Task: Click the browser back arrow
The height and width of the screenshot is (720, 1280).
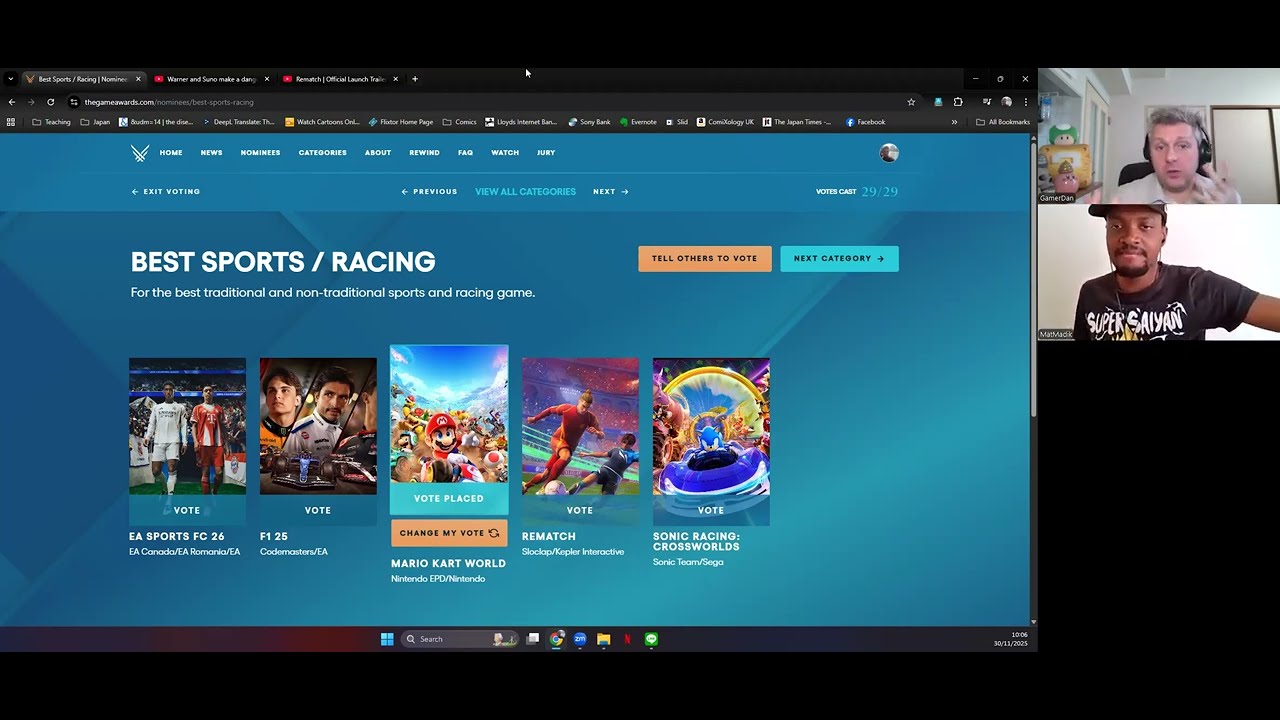Action: point(12,102)
